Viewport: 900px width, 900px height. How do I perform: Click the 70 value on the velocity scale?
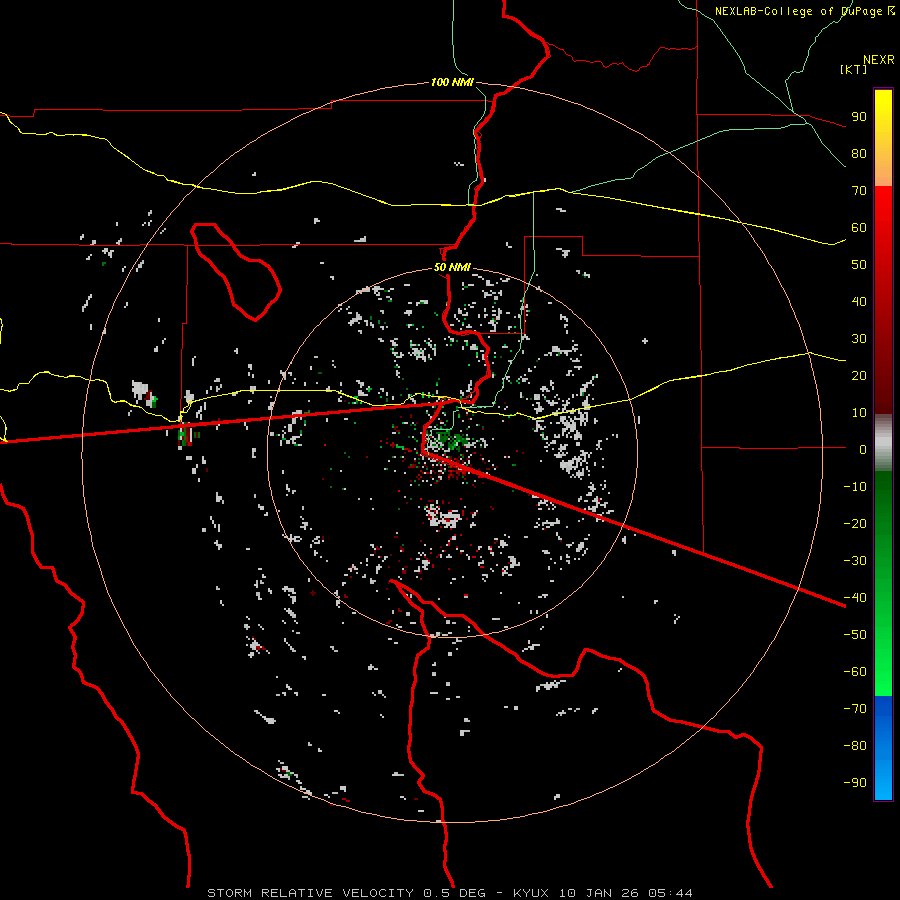pyautogui.click(x=859, y=191)
